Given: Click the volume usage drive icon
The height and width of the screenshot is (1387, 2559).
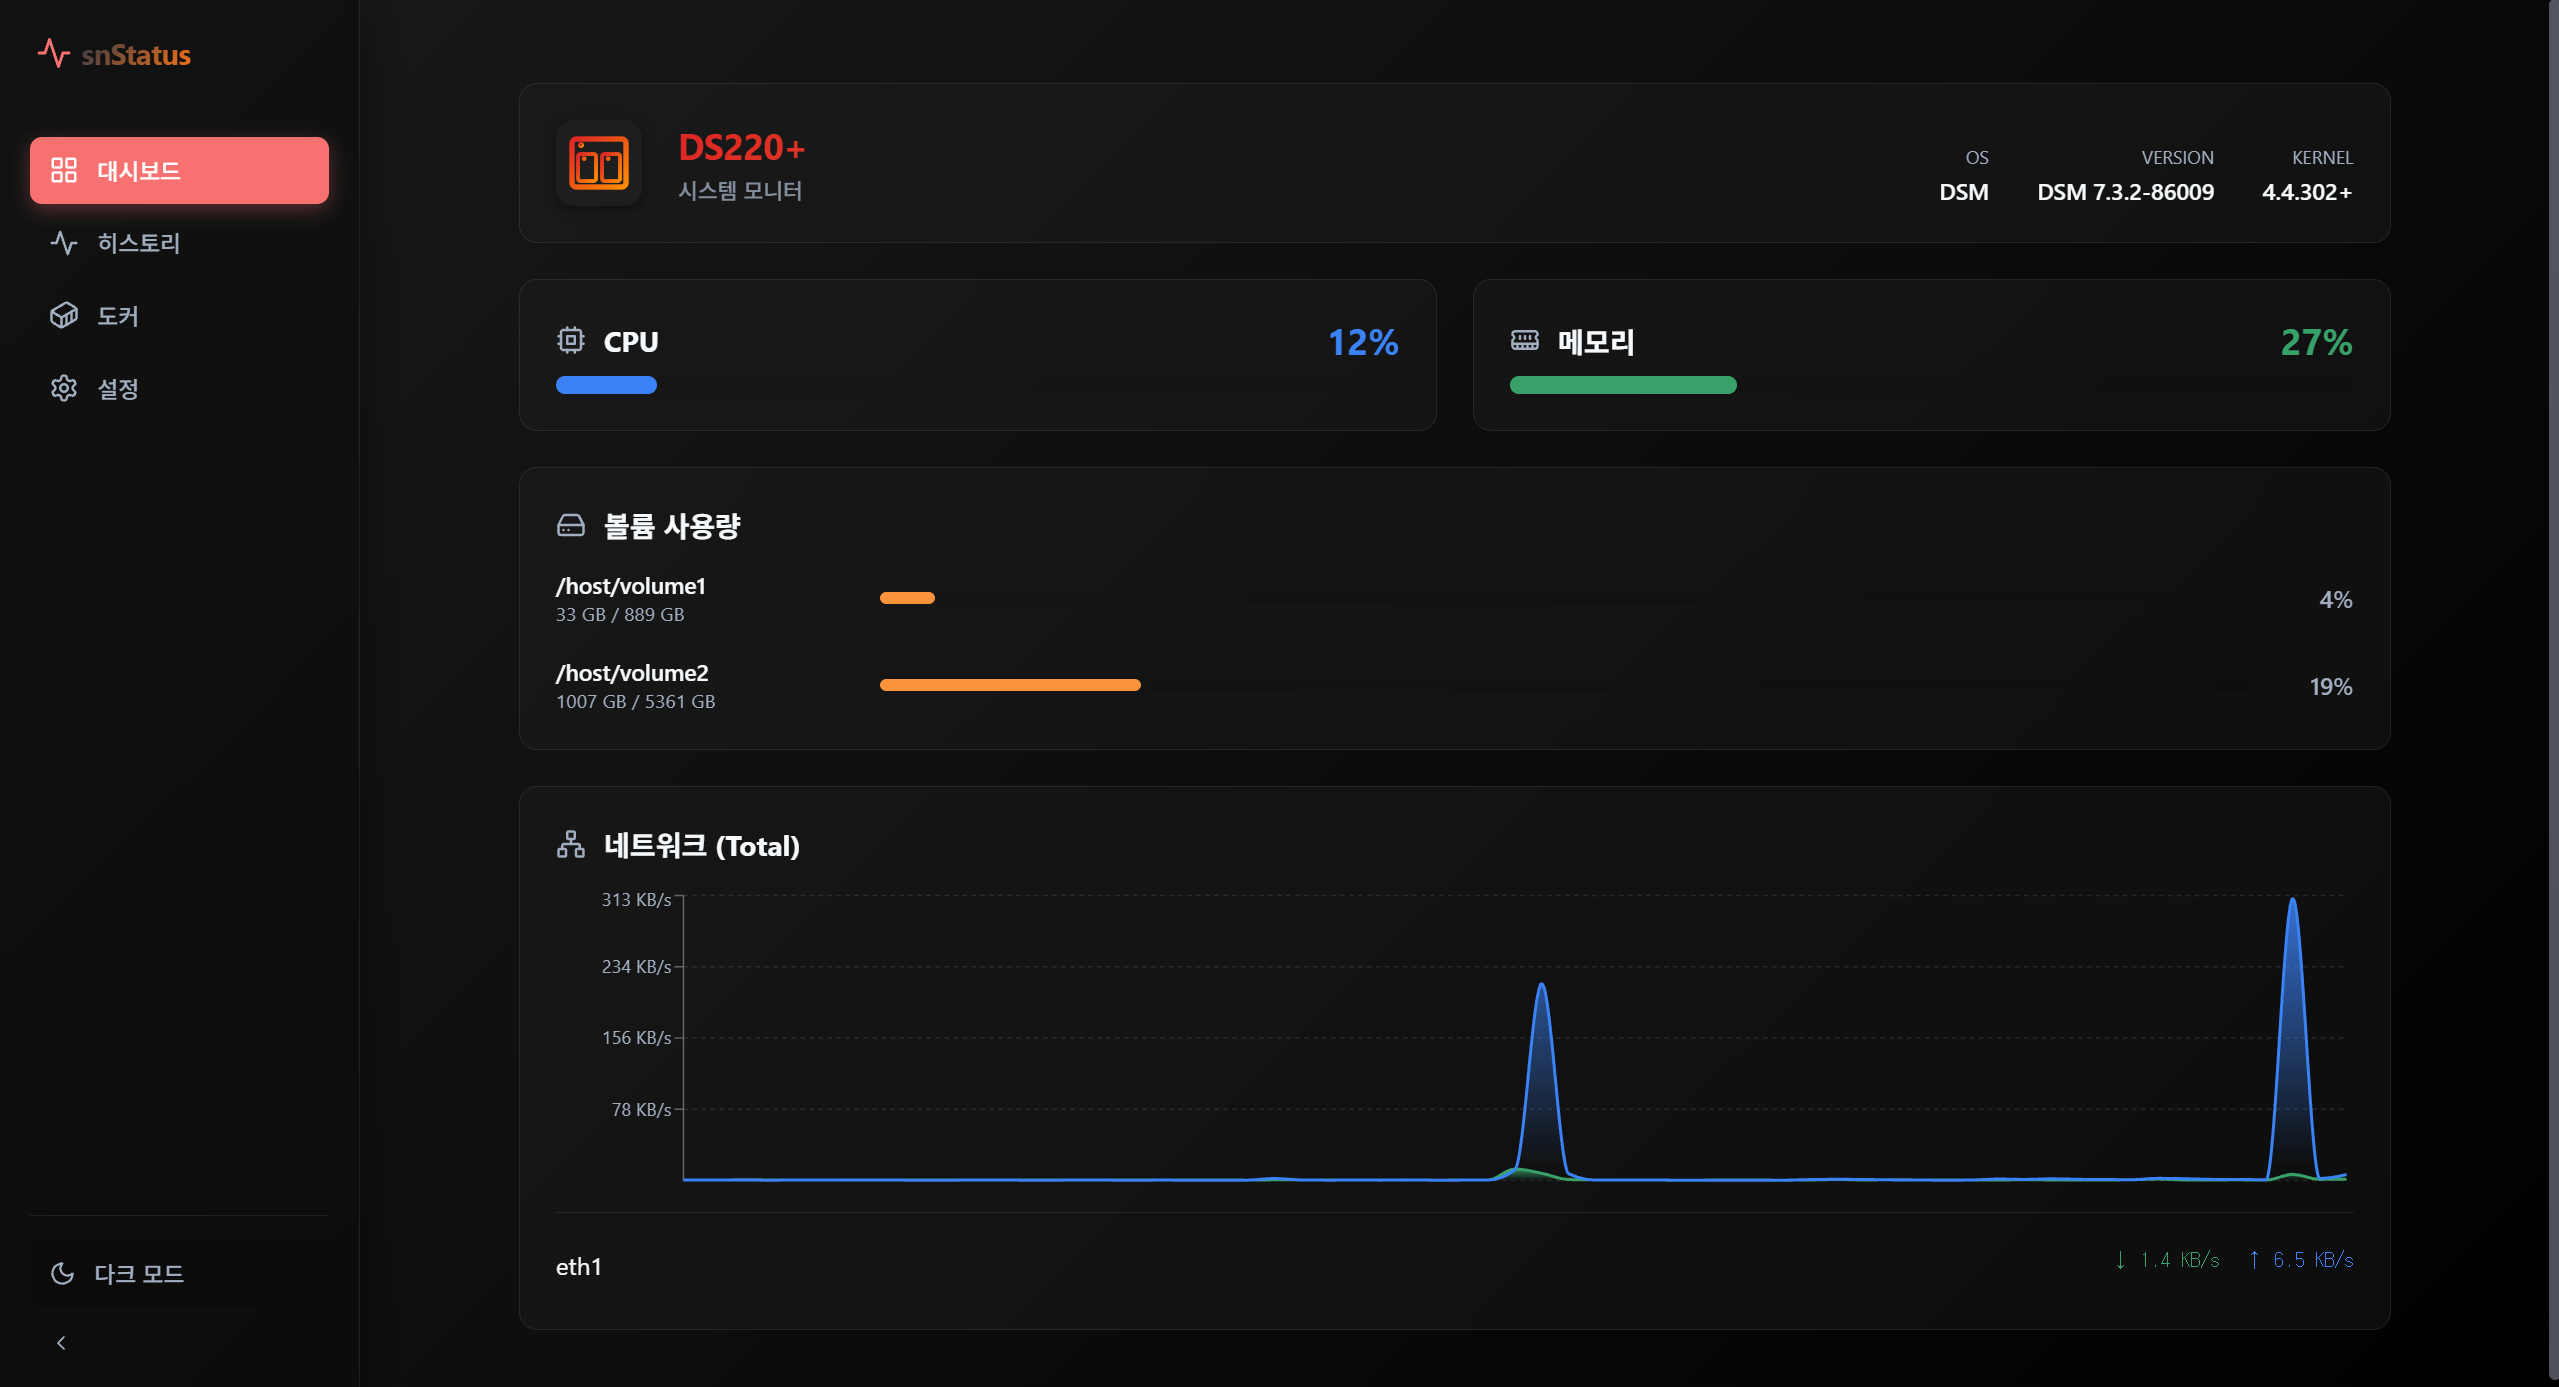Looking at the screenshot, I should [x=570, y=525].
